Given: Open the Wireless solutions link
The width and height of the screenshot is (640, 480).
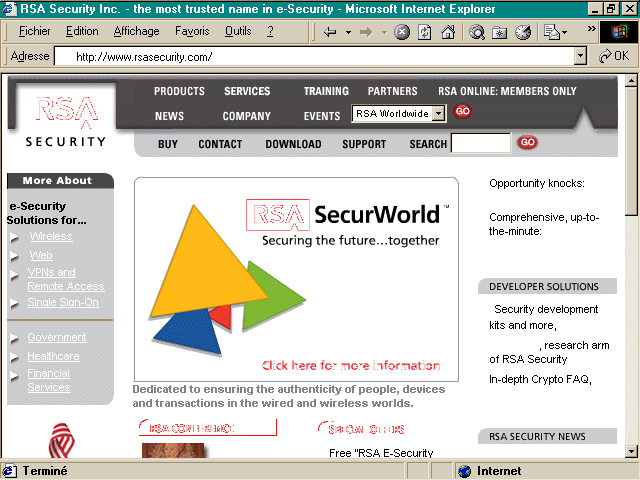Looking at the screenshot, I should coord(51,236).
